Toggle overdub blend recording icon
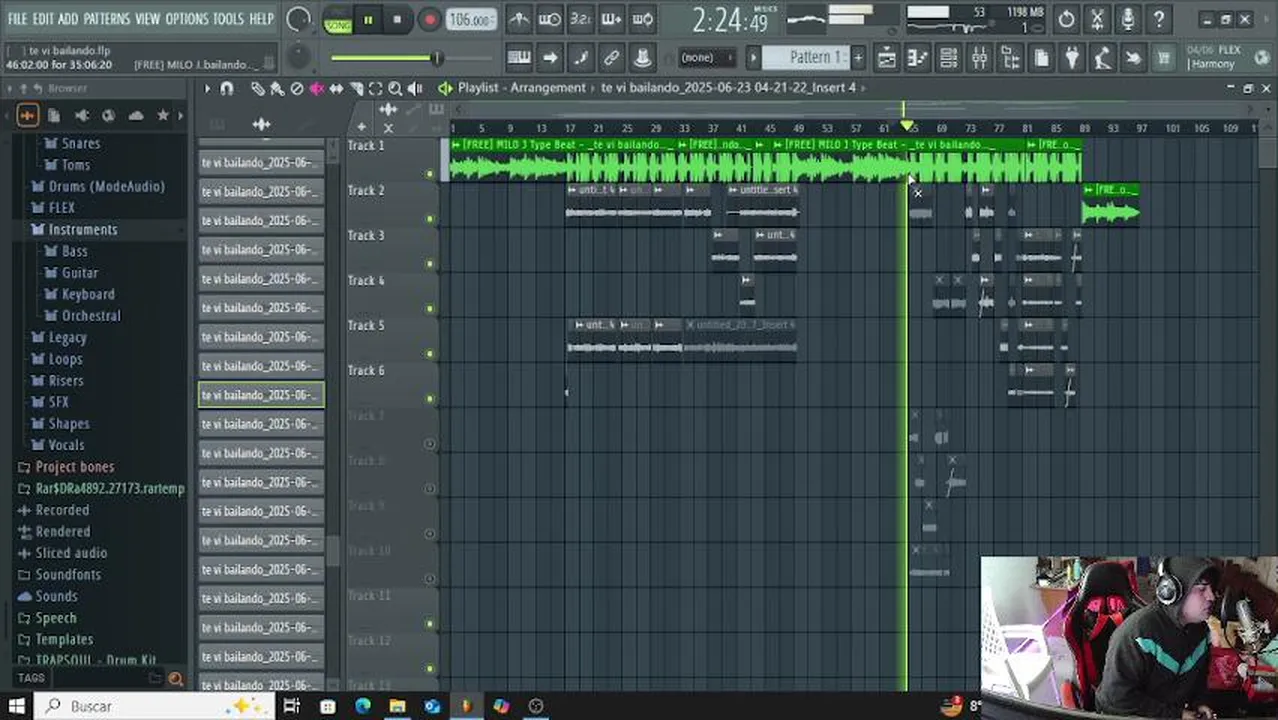The width and height of the screenshot is (1278, 720). pos(611,19)
